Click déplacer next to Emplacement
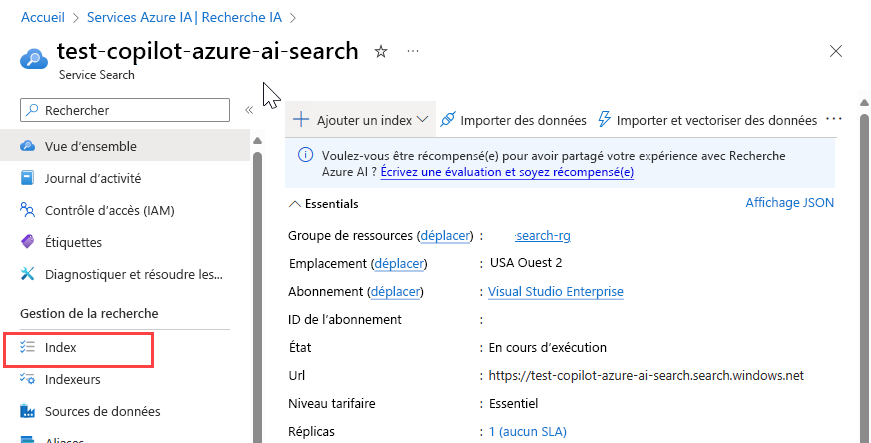The image size is (871, 443). pos(399,264)
